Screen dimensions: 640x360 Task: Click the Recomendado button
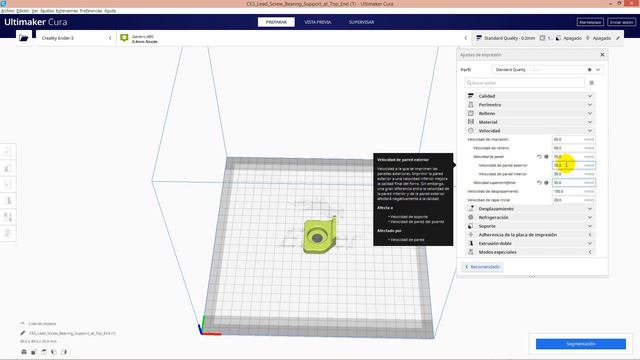pos(482,267)
